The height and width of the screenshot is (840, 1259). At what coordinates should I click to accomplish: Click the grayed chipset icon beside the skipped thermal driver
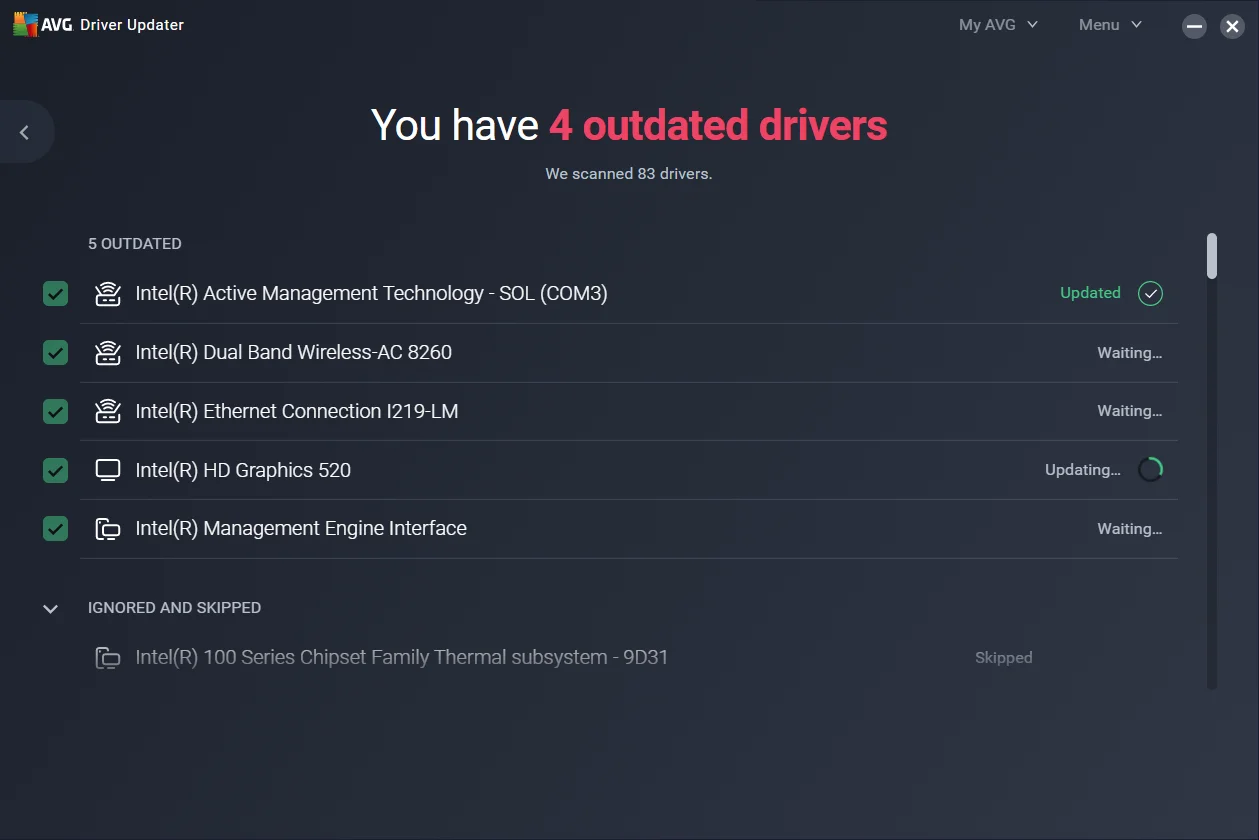tap(107, 657)
